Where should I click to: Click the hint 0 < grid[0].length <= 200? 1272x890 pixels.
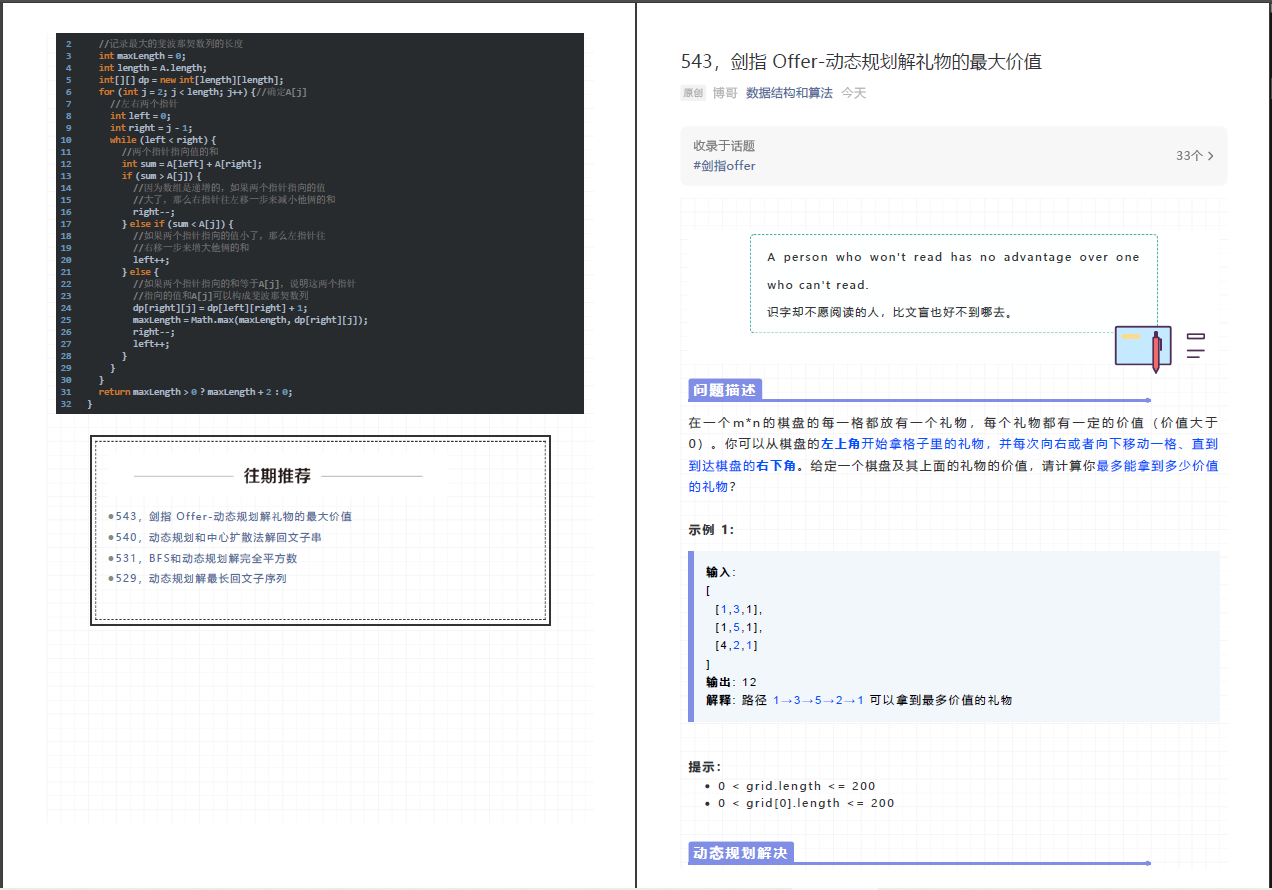(806, 803)
